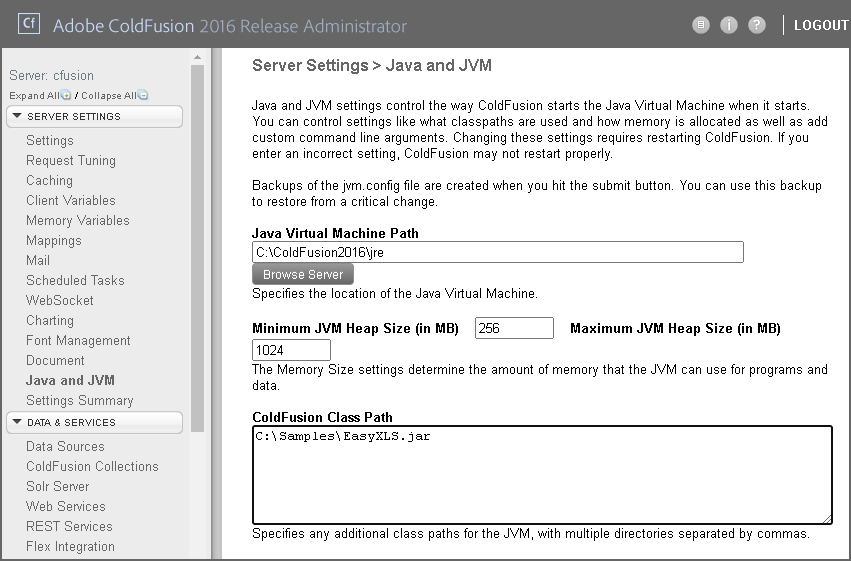The image size is (851, 561).
Task: Click the 'Server Settings > Java and JVM' heading
Action: tap(372, 66)
